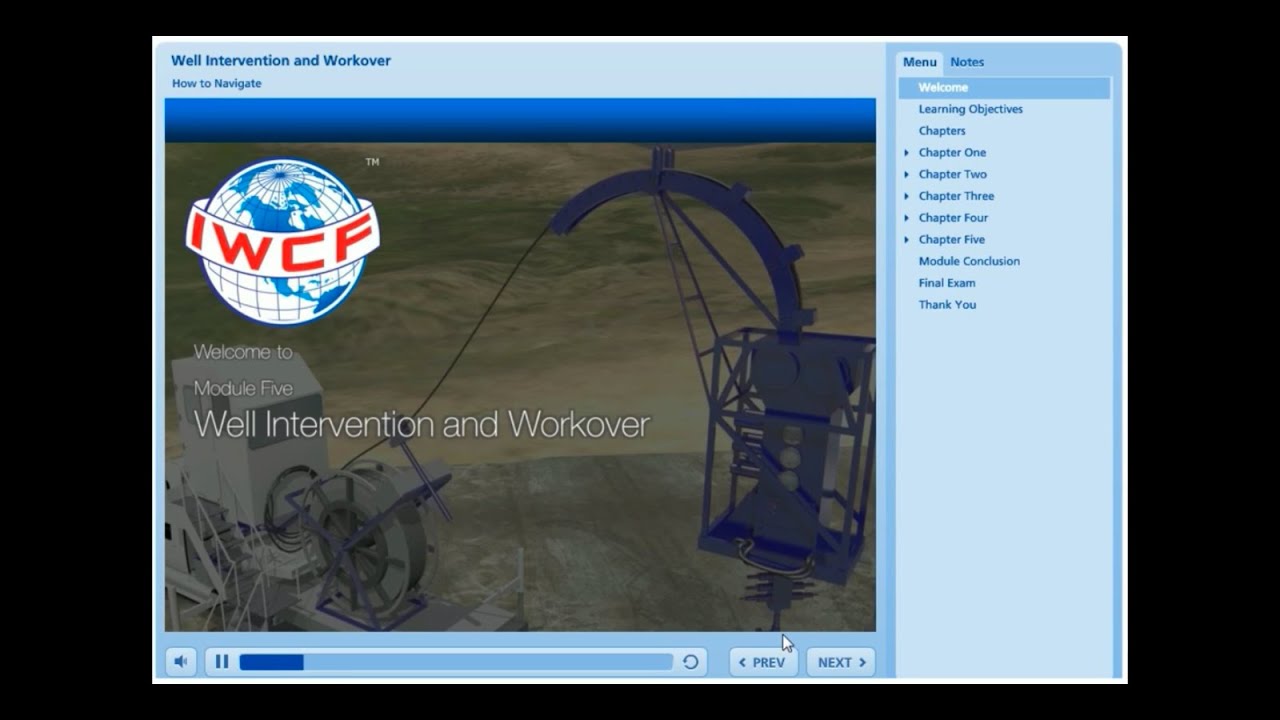Switch to the Menu tab
This screenshot has width=1280, height=720.
pos(920,62)
